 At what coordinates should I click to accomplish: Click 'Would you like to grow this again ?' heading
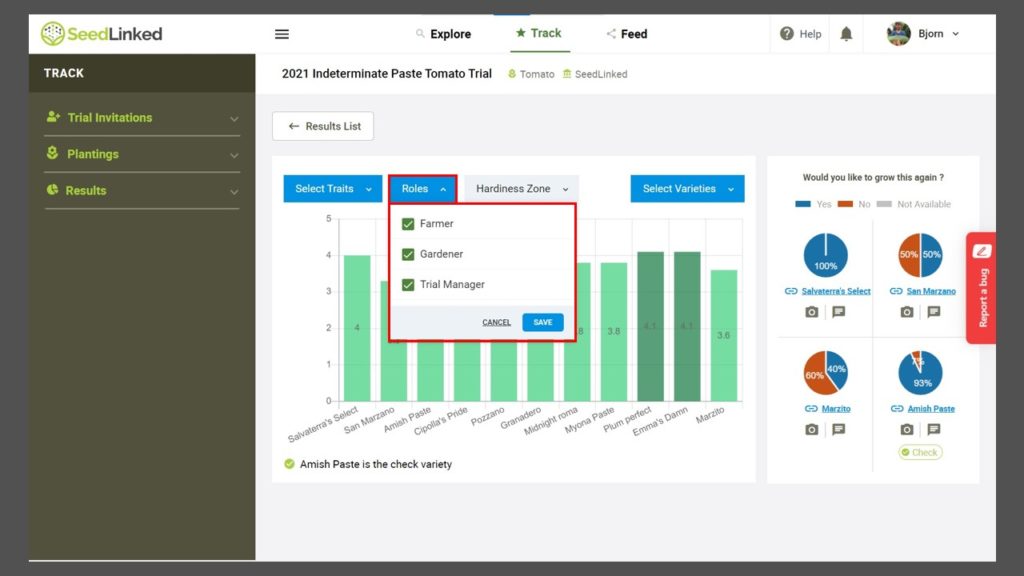click(x=873, y=178)
